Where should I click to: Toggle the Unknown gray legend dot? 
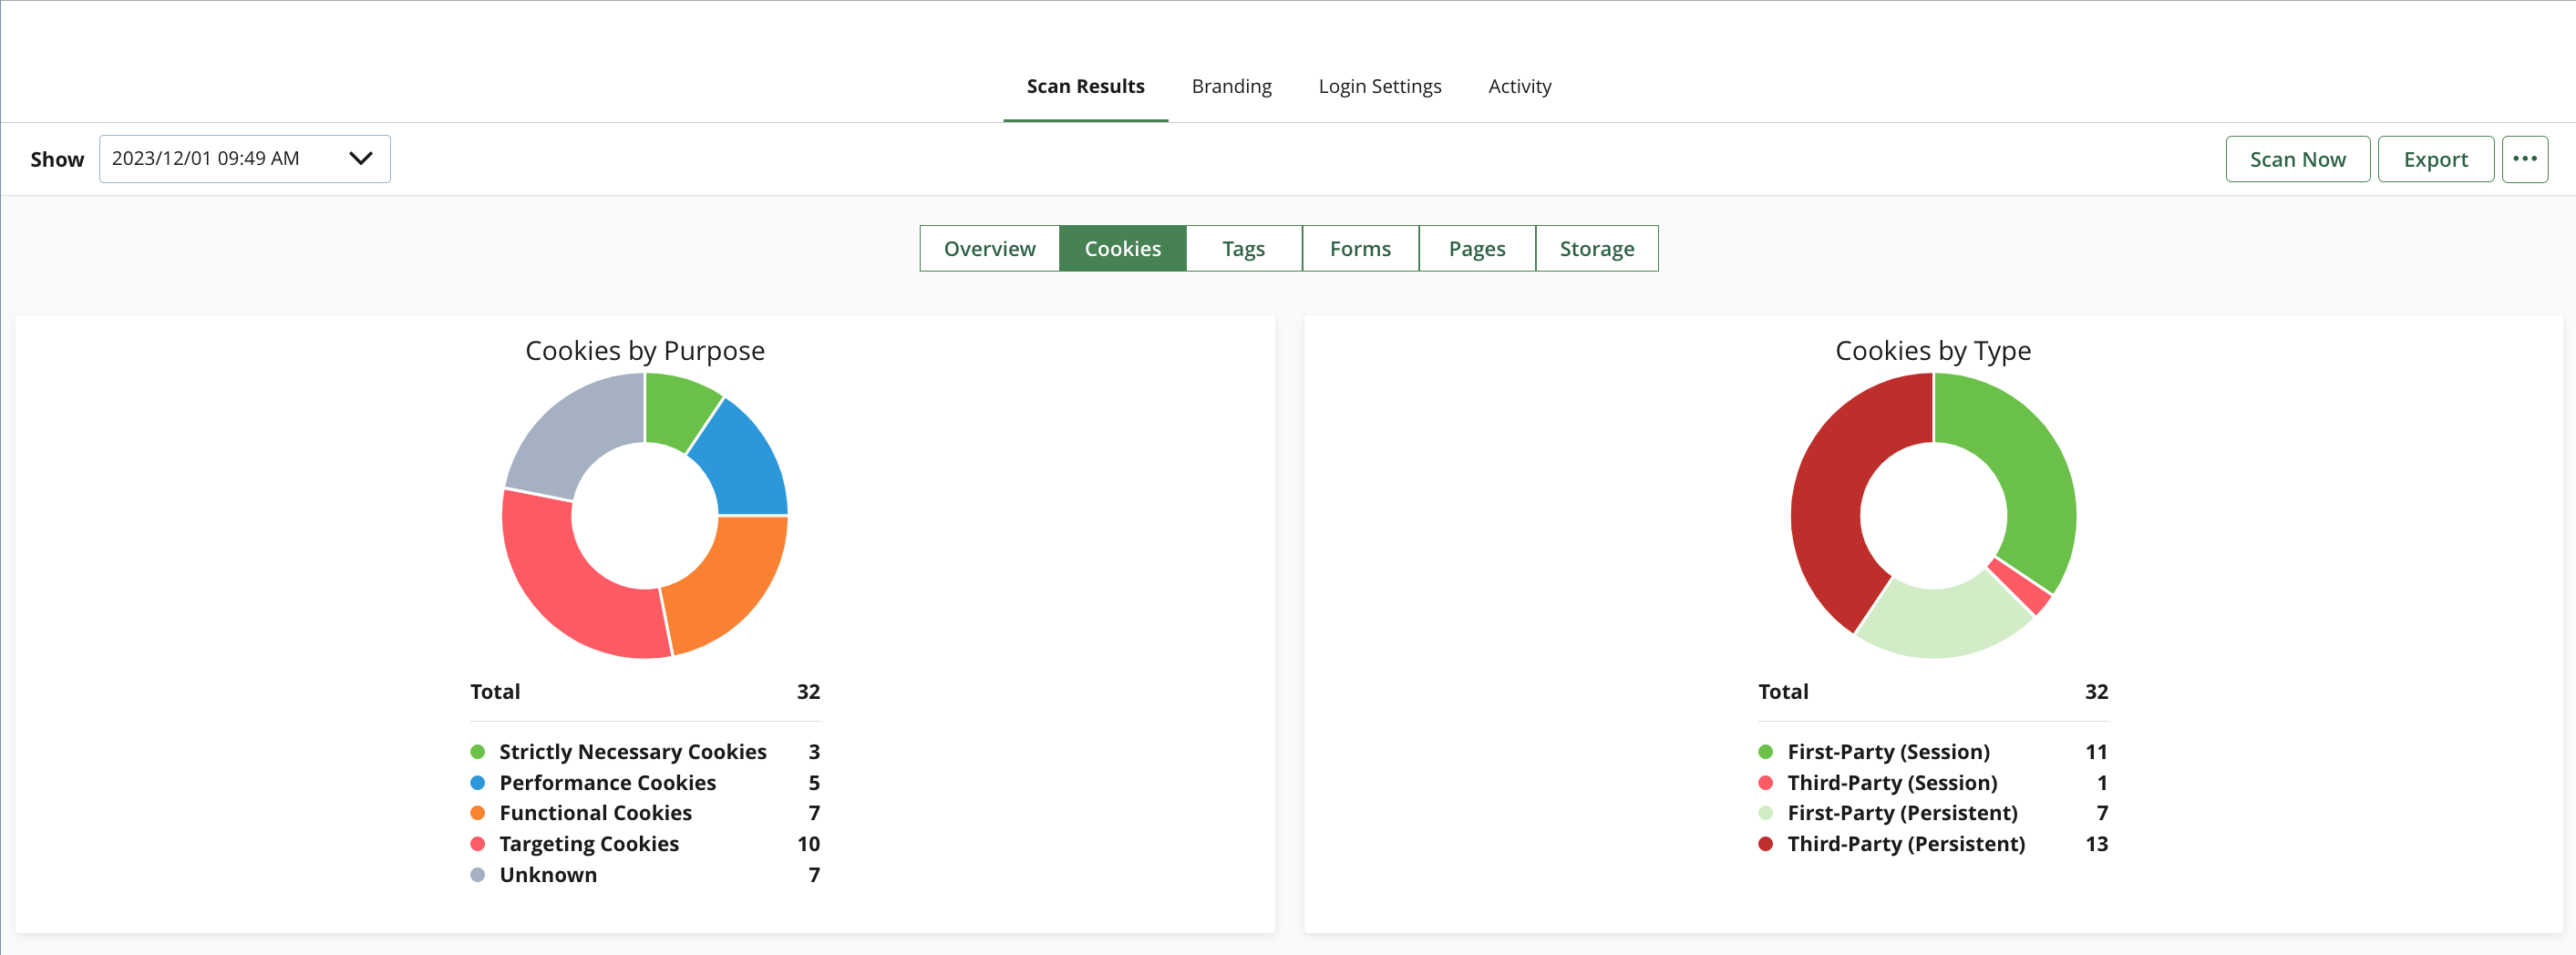pos(478,875)
